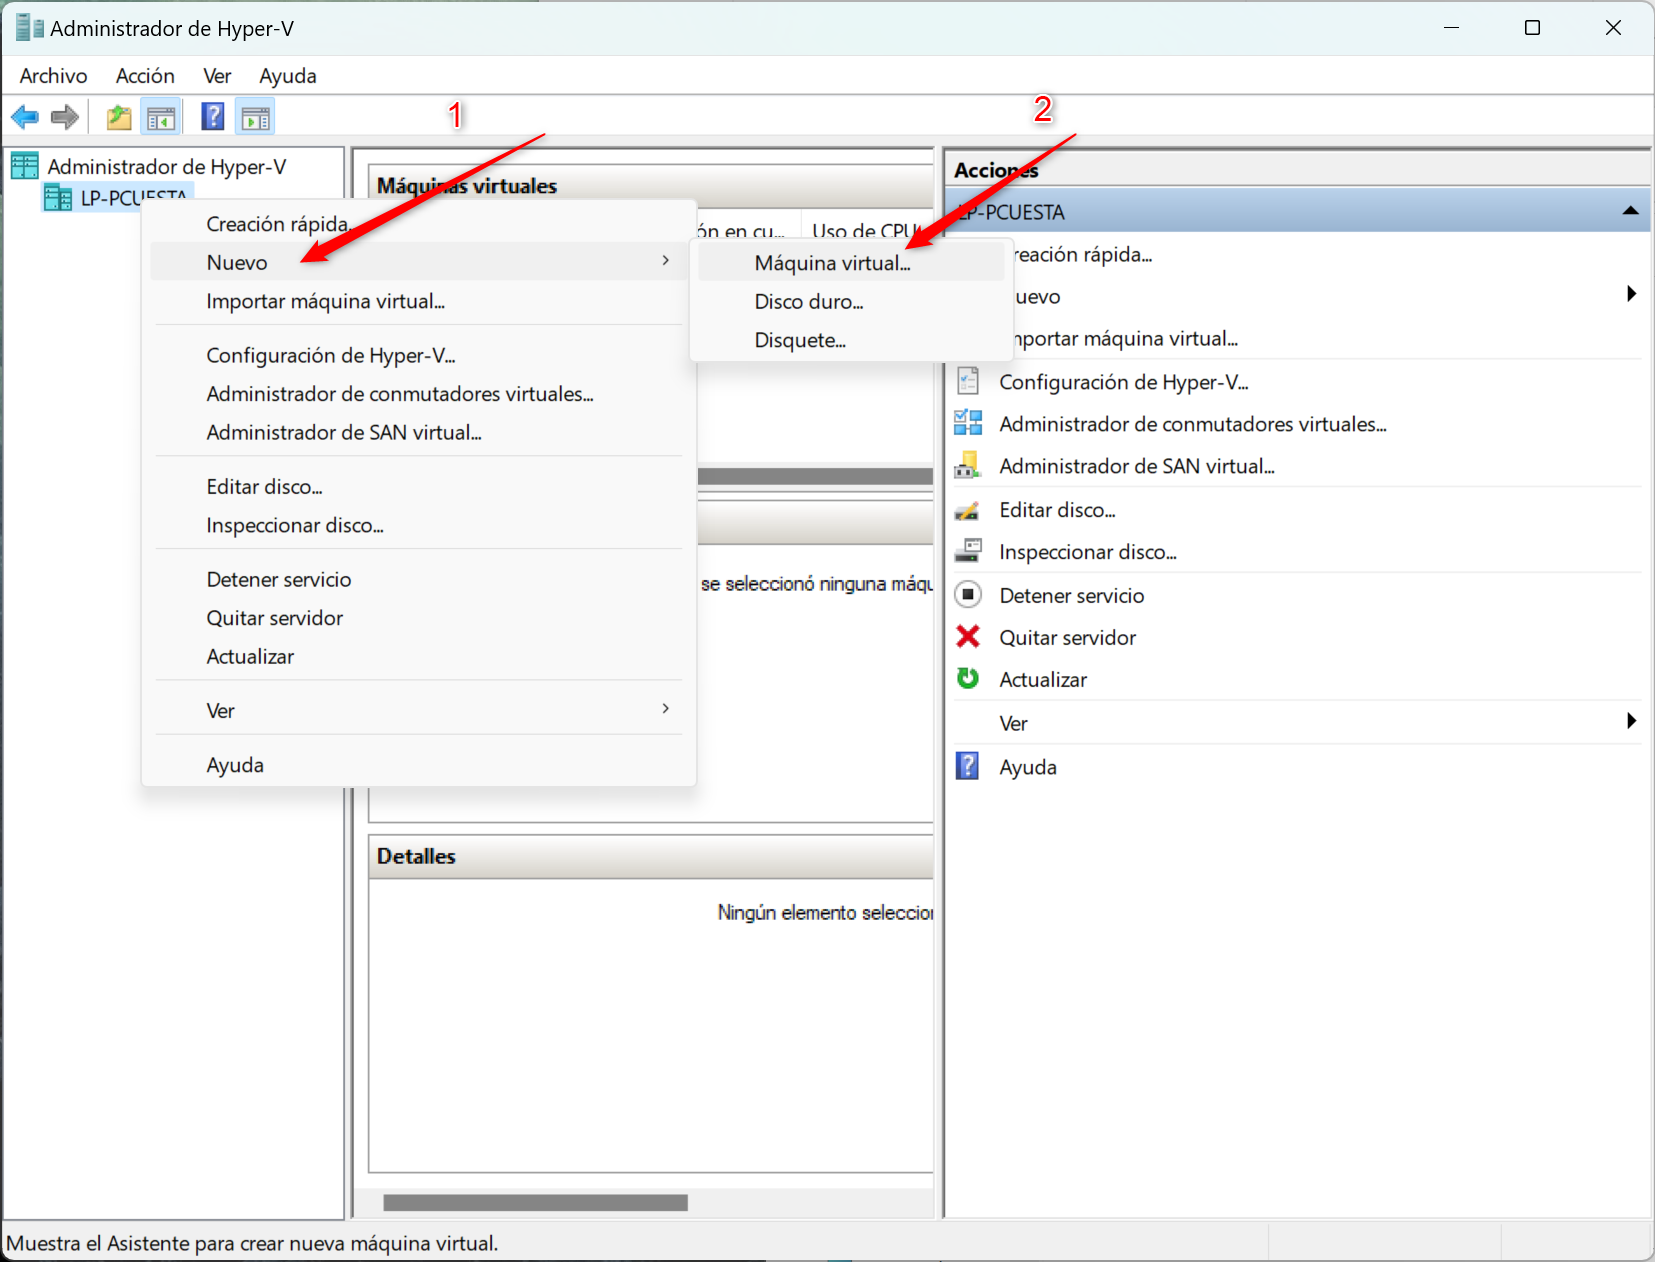Select Administrador de Hyper-V root tree node

point(167,167)
